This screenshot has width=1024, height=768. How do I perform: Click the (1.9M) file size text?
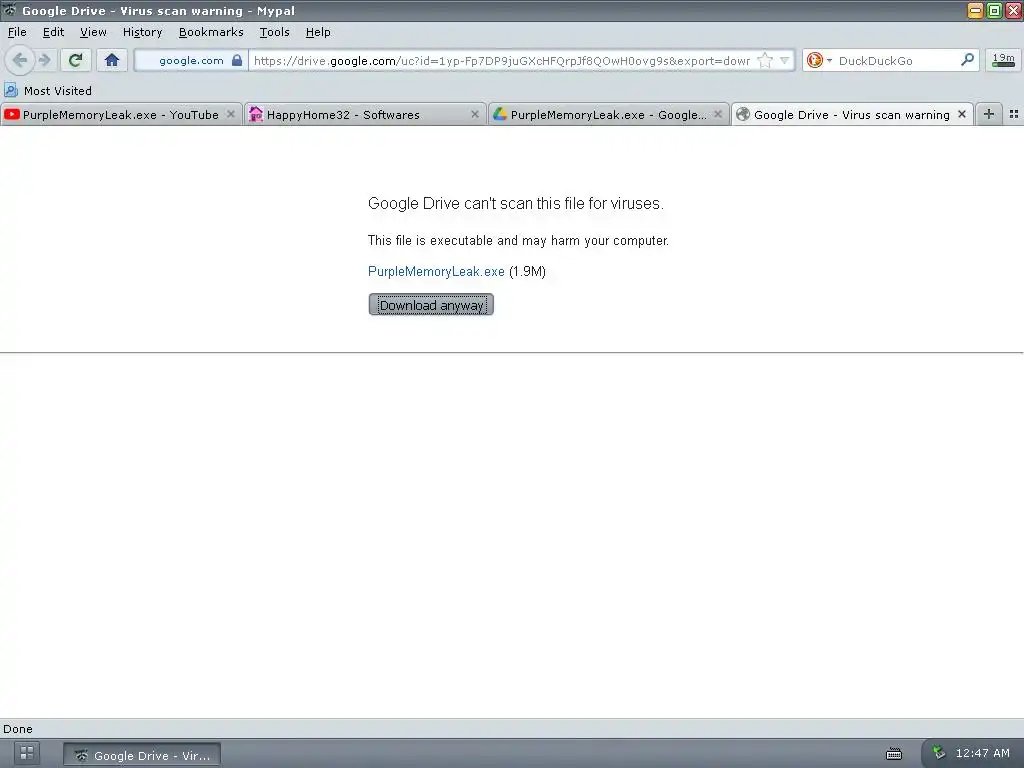tap(527, 271)
